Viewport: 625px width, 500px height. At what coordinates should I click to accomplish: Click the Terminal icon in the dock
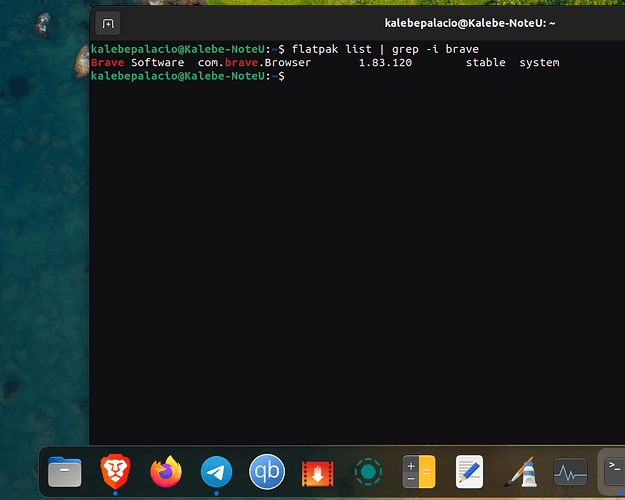[614, 468]
